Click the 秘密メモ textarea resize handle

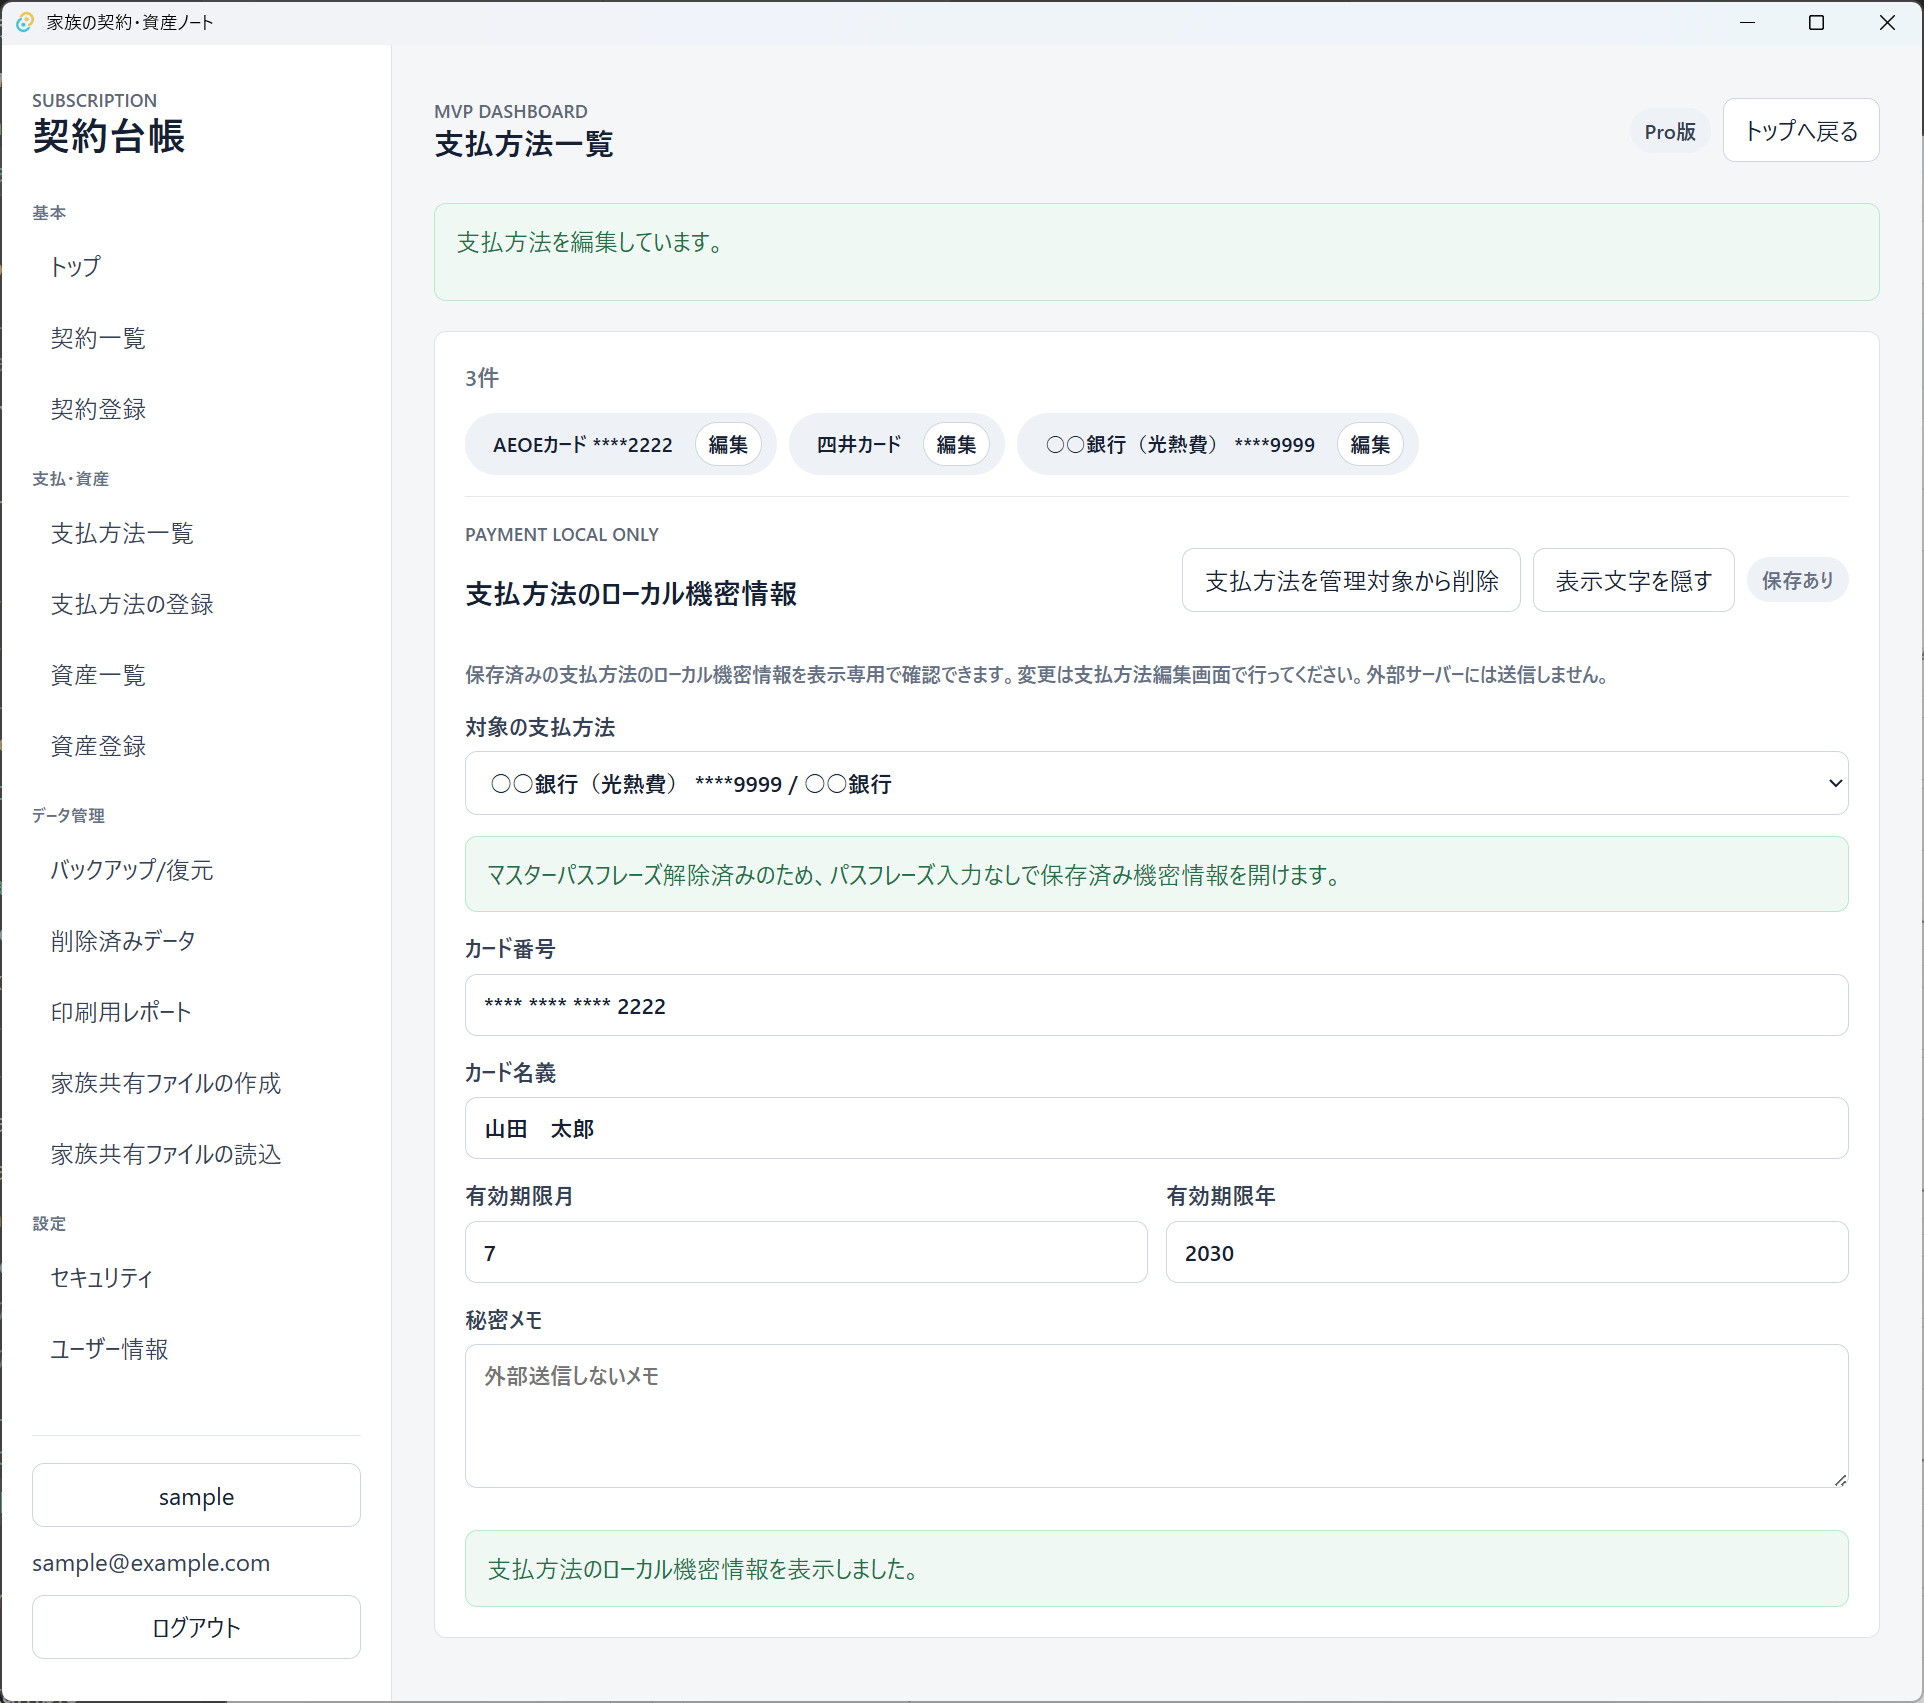[x=1840, y=1479]
